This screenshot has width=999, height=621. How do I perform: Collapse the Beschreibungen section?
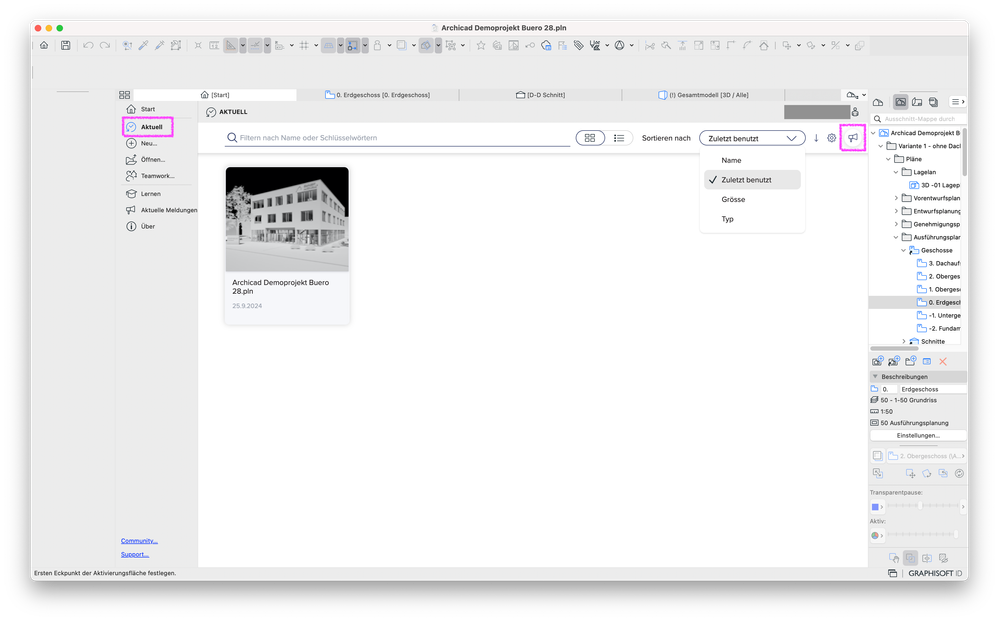[x=875, y=377]
